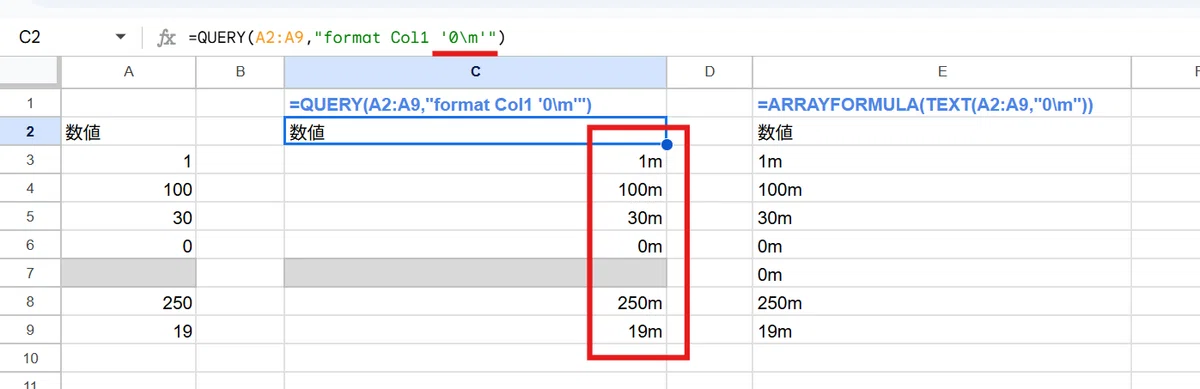Click cell C1 with QUERY formula text
The height and width of the screenshot is (389, 1200).
click(476, 103)
